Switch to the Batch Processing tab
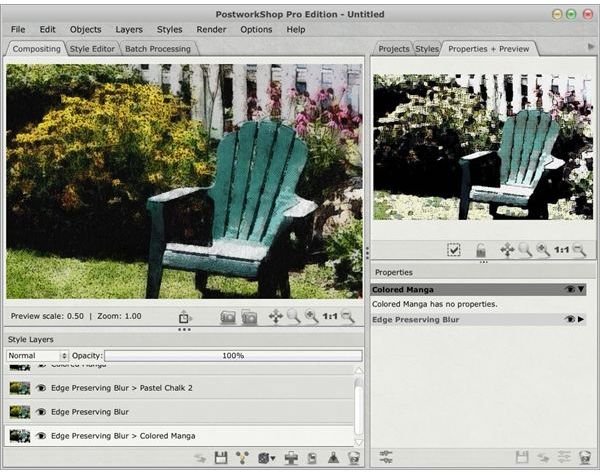This screenshot has height=475, width=600. [x=158, y=49]
